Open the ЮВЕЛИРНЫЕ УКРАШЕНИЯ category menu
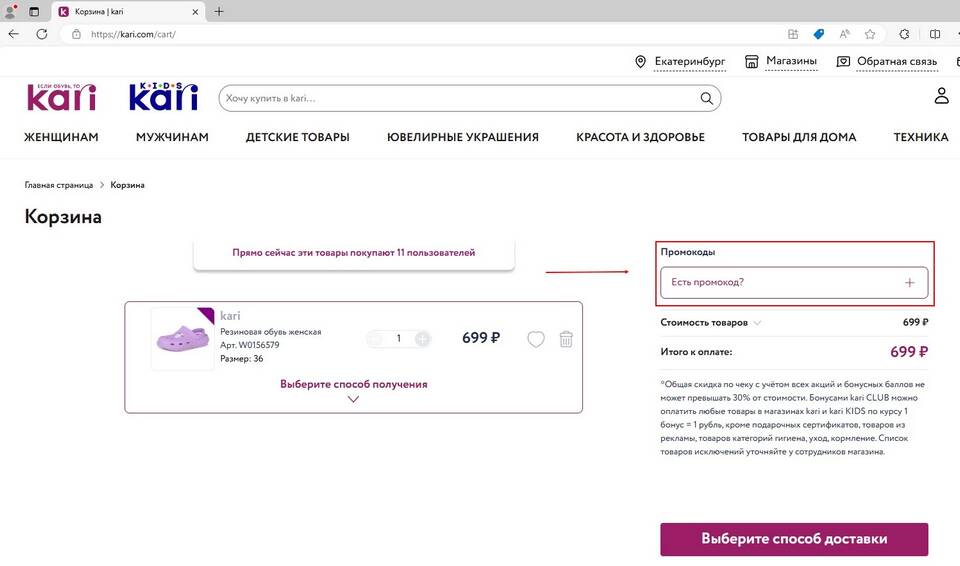The width and height of the screenshot is (960, 566). [463, 137]
